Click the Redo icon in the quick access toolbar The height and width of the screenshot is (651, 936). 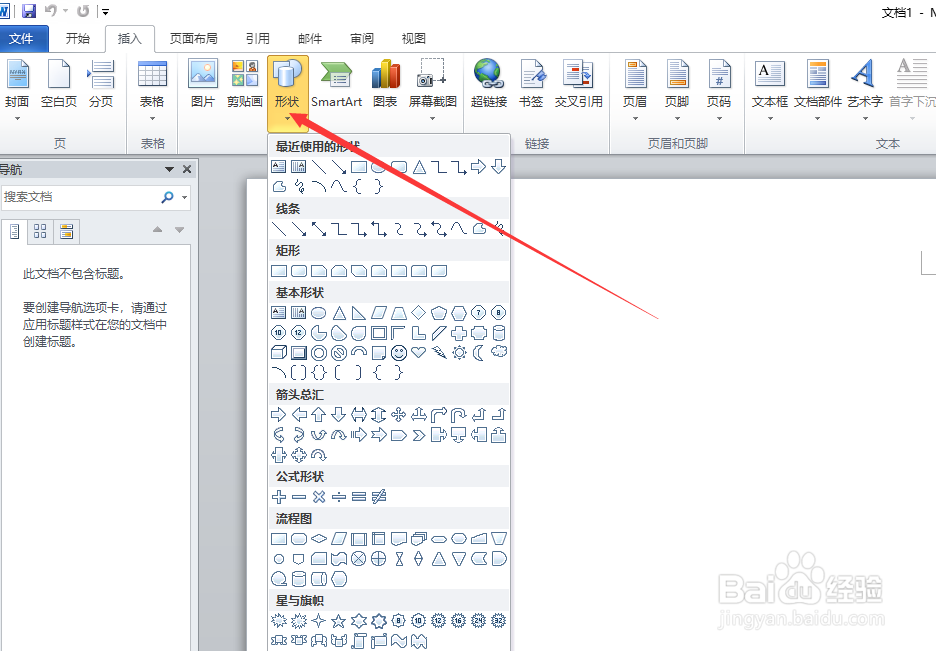click(x=83, y=11)
